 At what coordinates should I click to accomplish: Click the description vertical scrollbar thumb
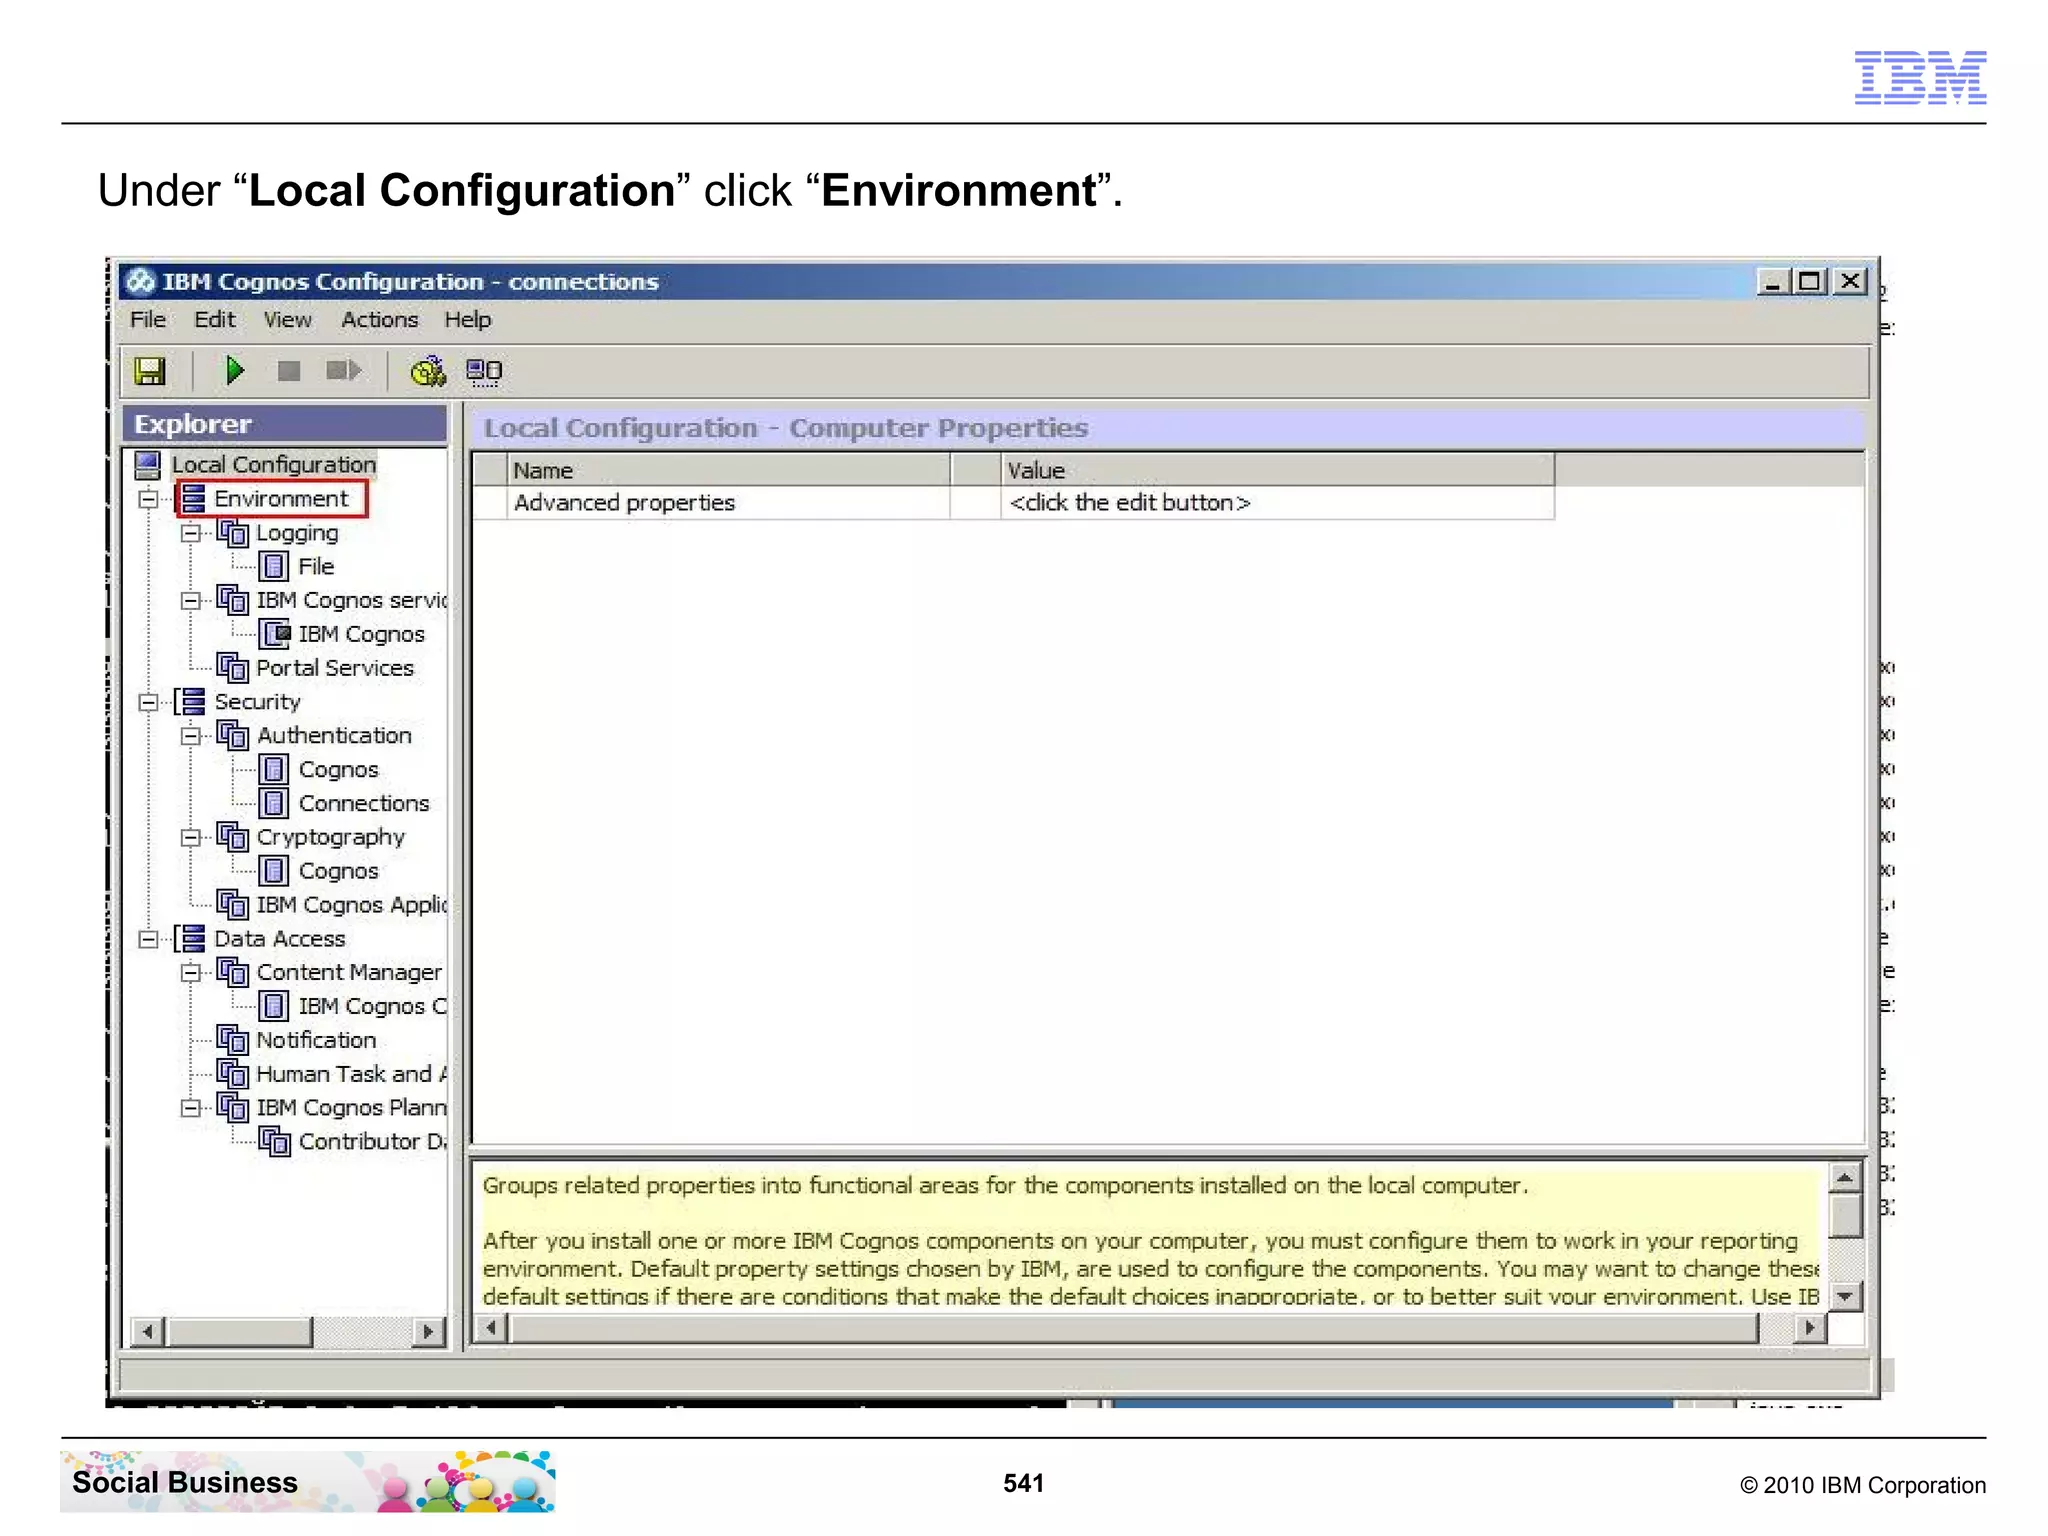click(x=1845, y=1216)
